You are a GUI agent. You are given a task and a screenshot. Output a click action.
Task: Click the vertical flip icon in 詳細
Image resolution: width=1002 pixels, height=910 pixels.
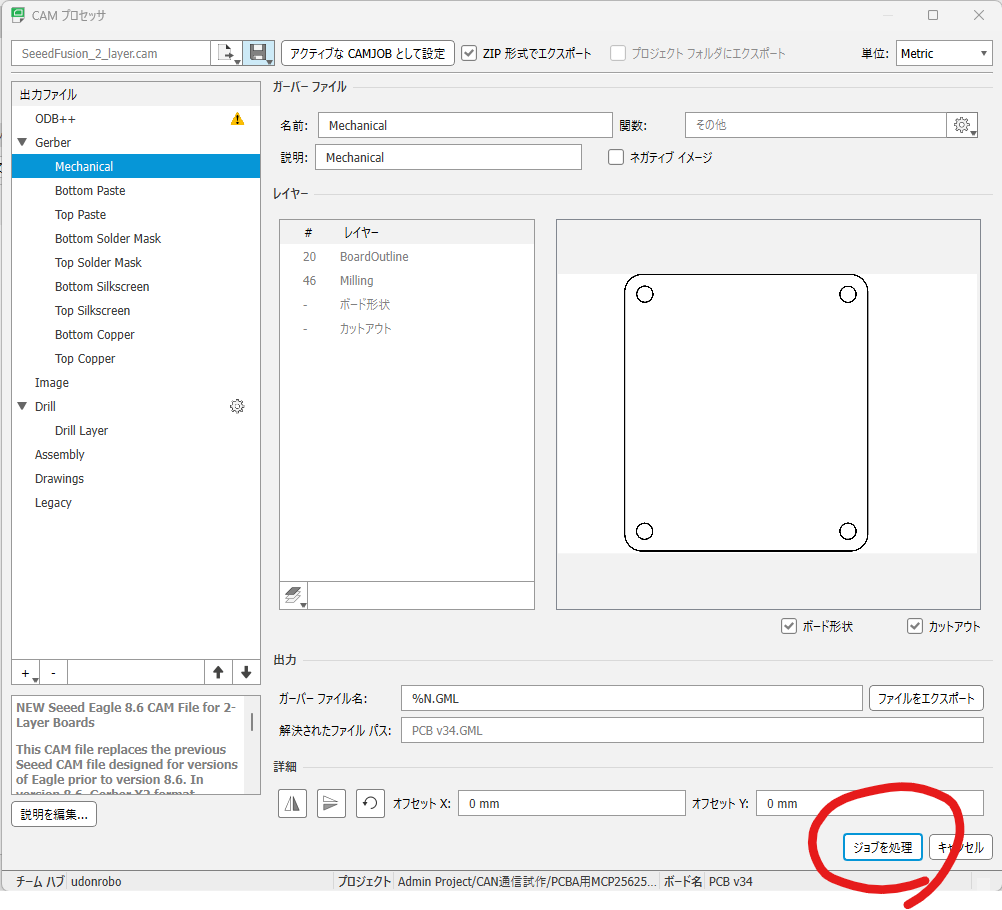point(331,803)
